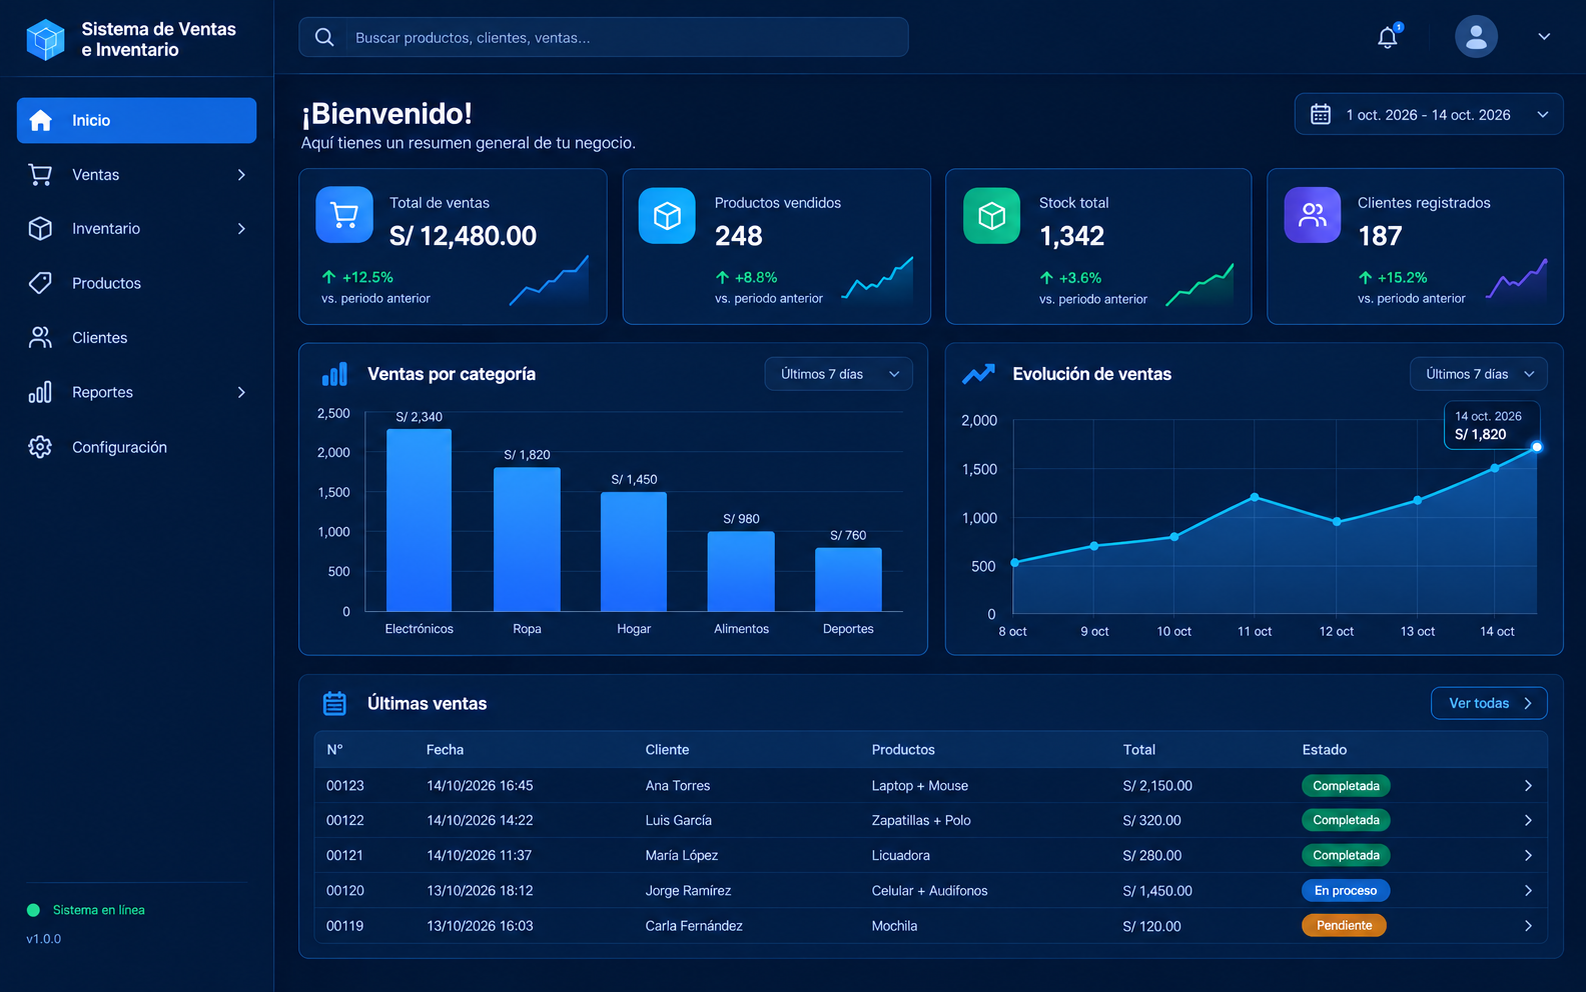Click the cube logo of Sistema de Ventas
The height and width of the screenshot is (992, 1586).
45,39
